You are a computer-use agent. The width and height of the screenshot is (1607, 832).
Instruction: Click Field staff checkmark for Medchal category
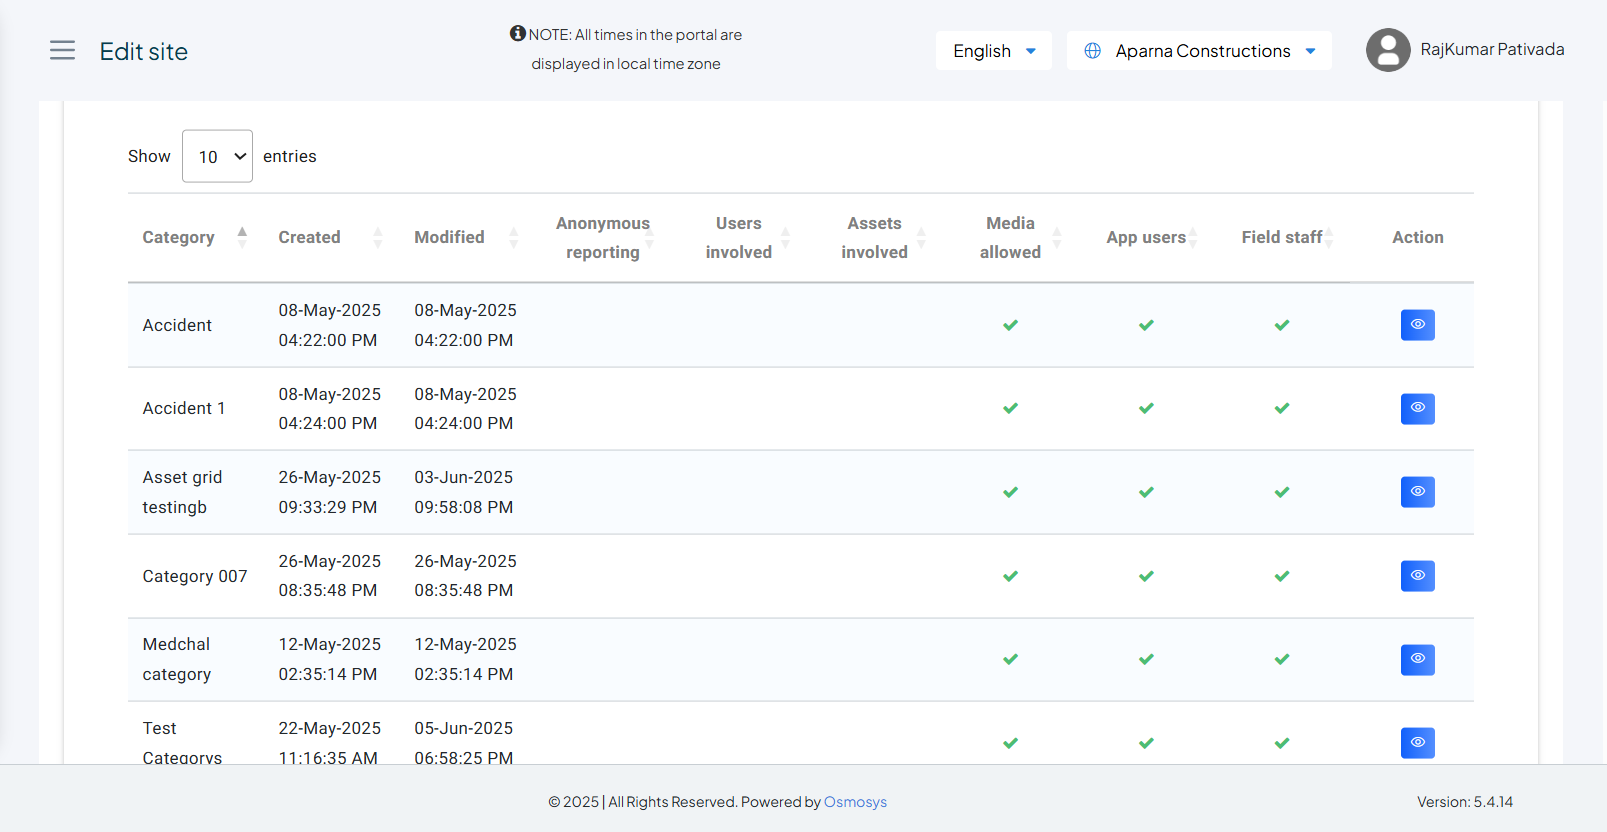(1282, 659)
